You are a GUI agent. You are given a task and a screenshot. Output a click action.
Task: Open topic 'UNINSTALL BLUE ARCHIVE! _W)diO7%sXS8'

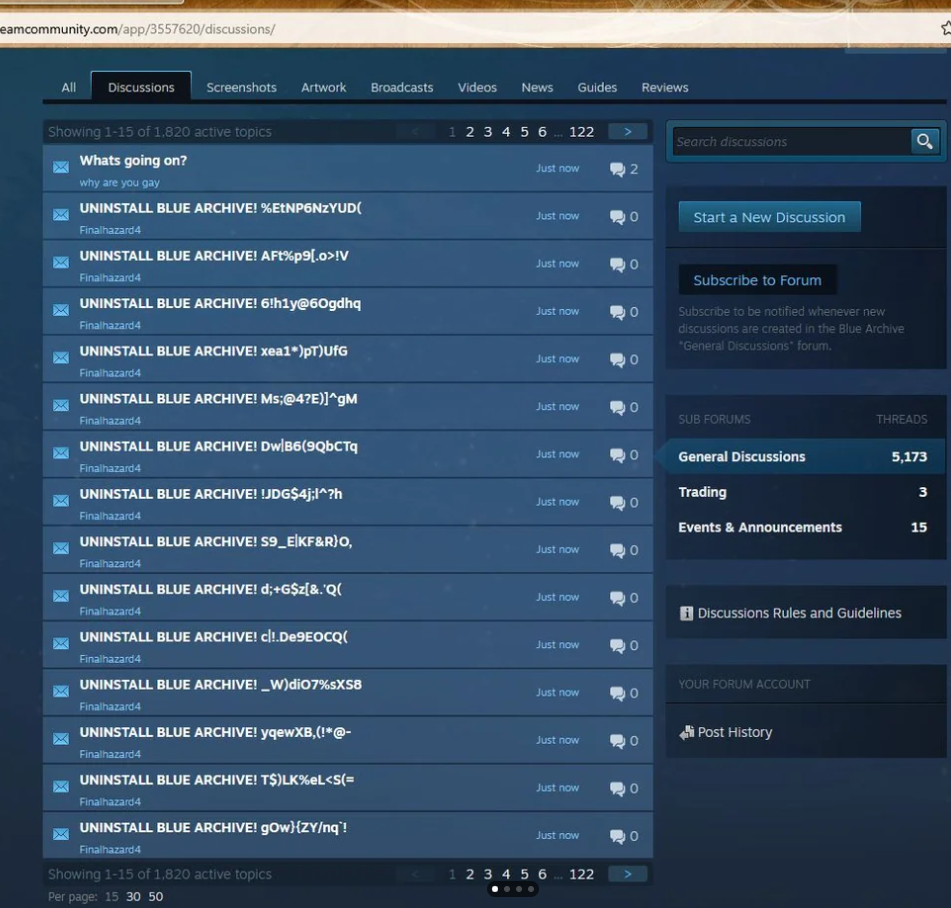220,685
